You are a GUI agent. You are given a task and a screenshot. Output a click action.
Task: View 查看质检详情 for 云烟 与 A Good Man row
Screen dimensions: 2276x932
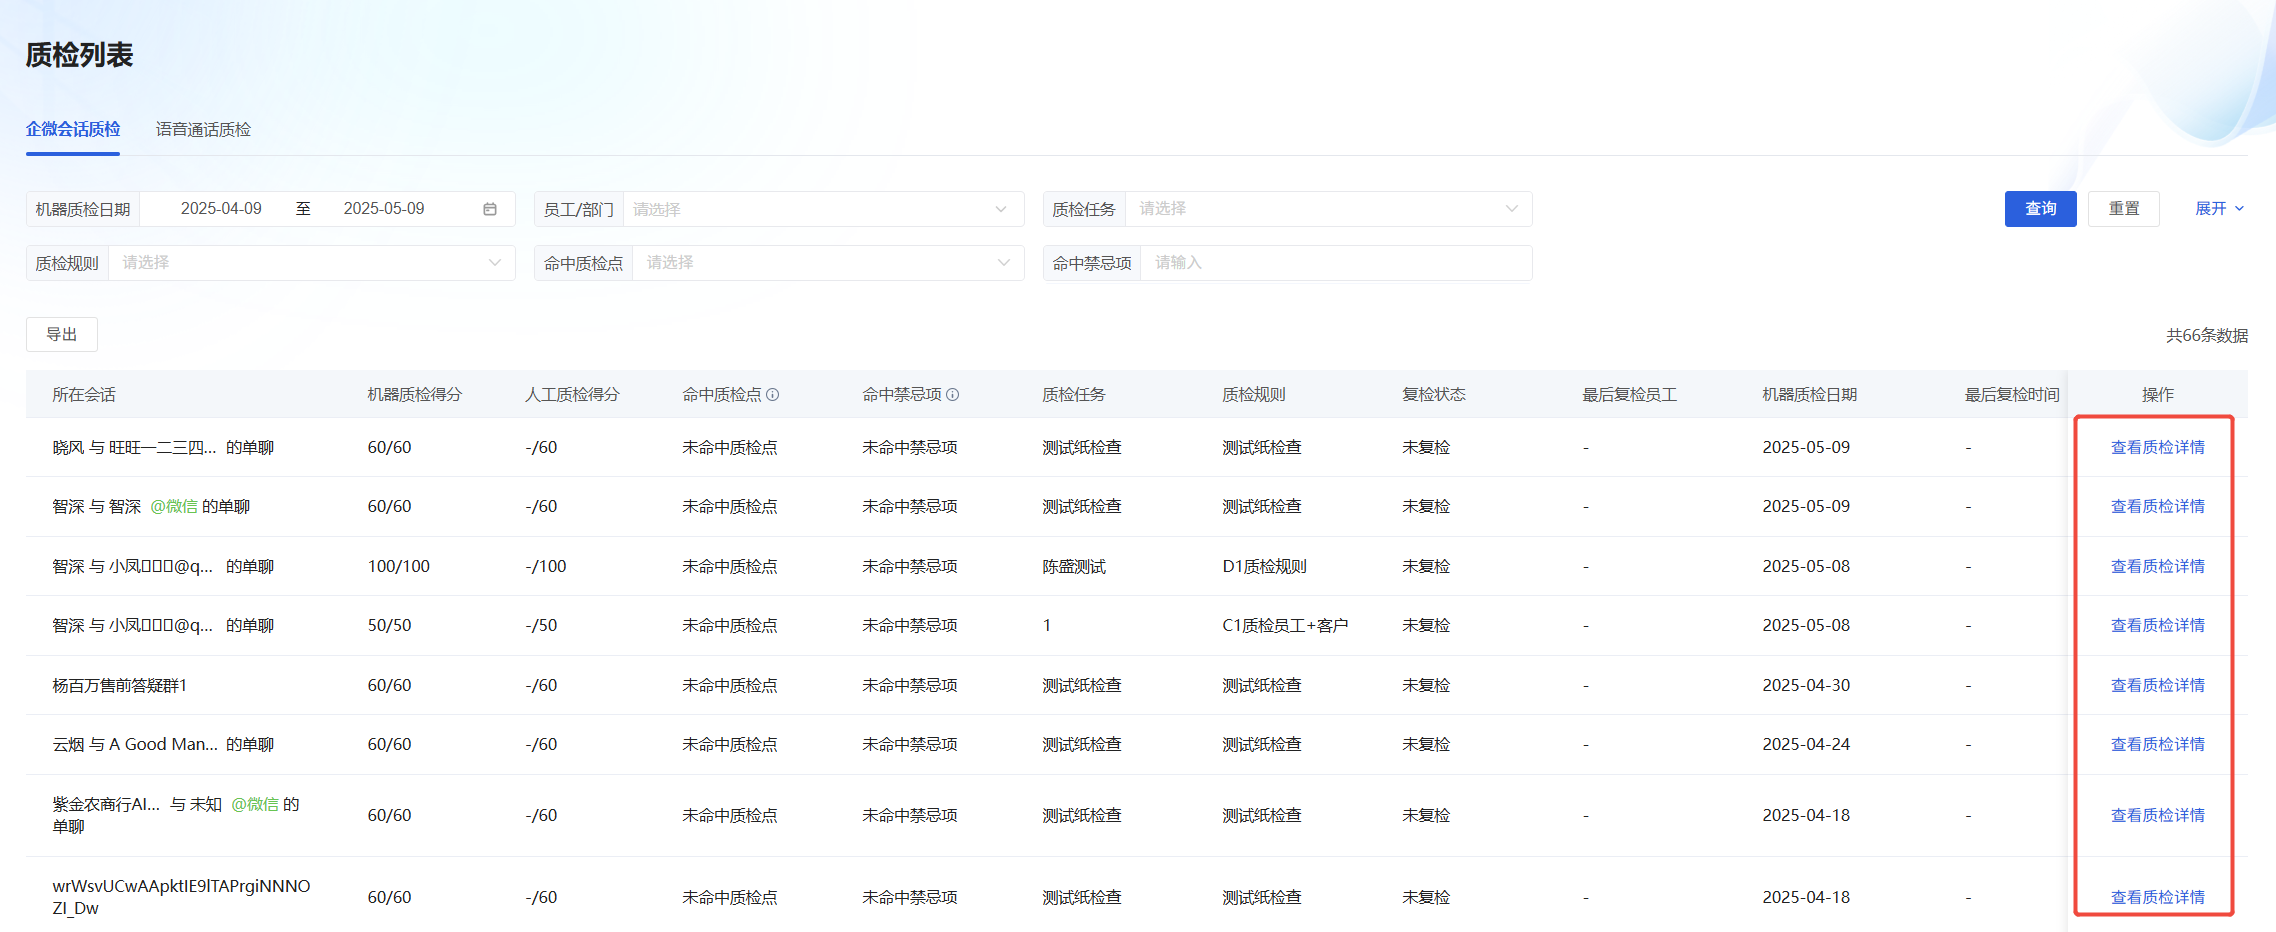2158,744
